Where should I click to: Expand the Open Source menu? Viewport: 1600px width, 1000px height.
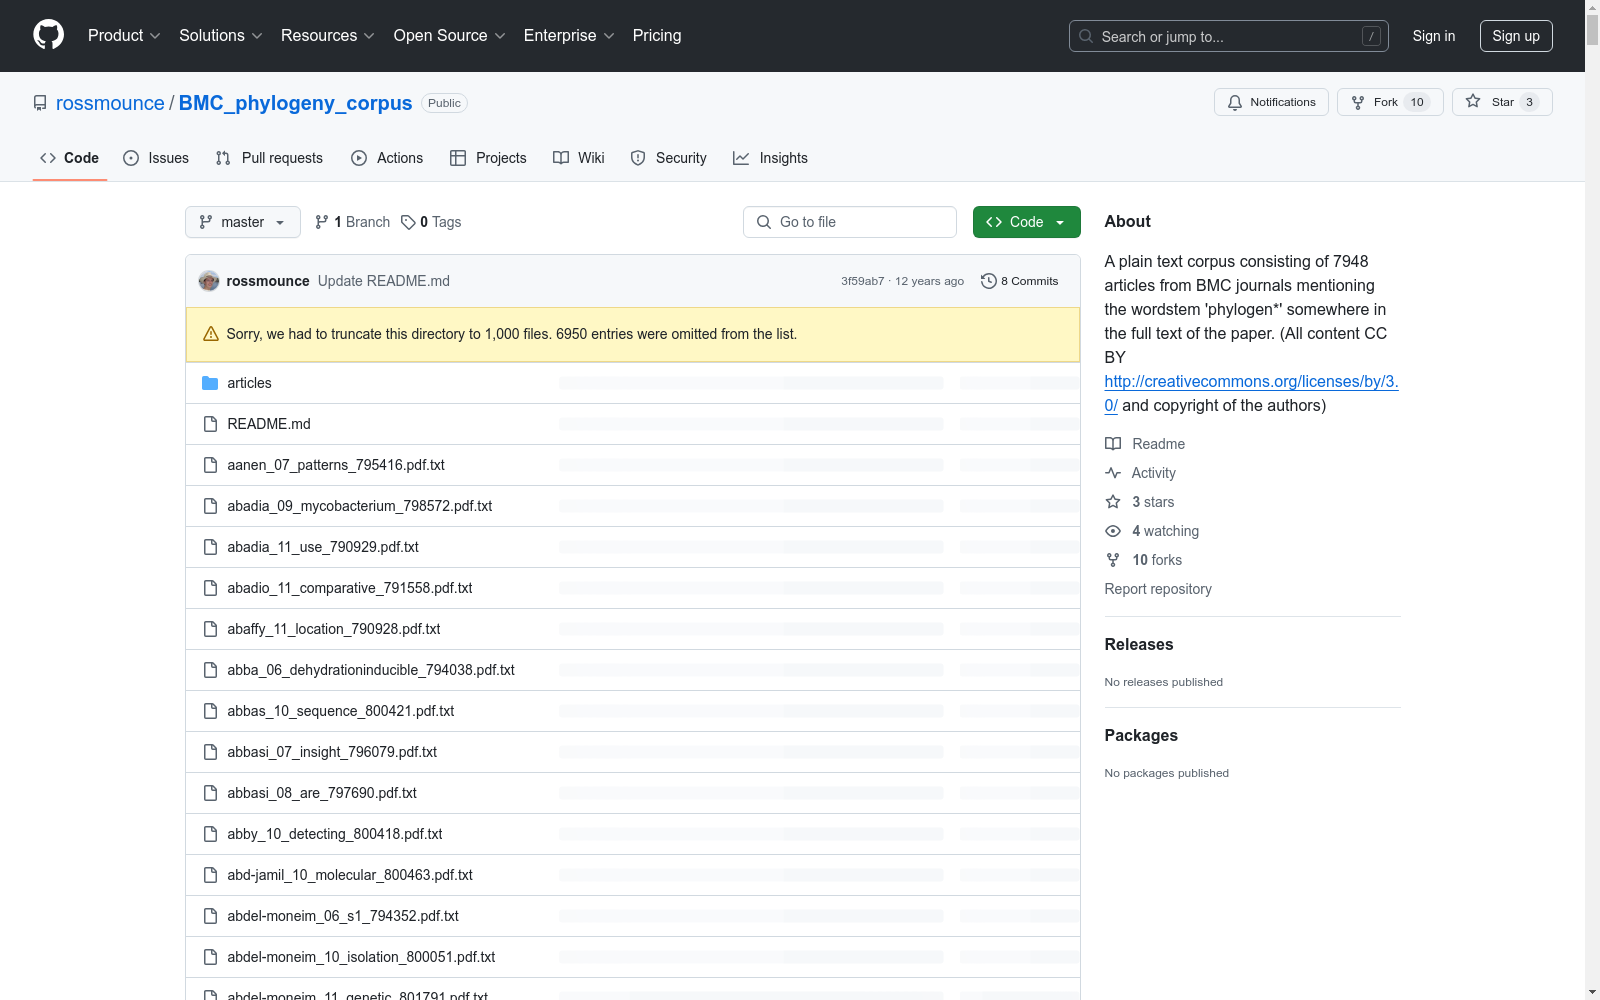tap(450, 36)
